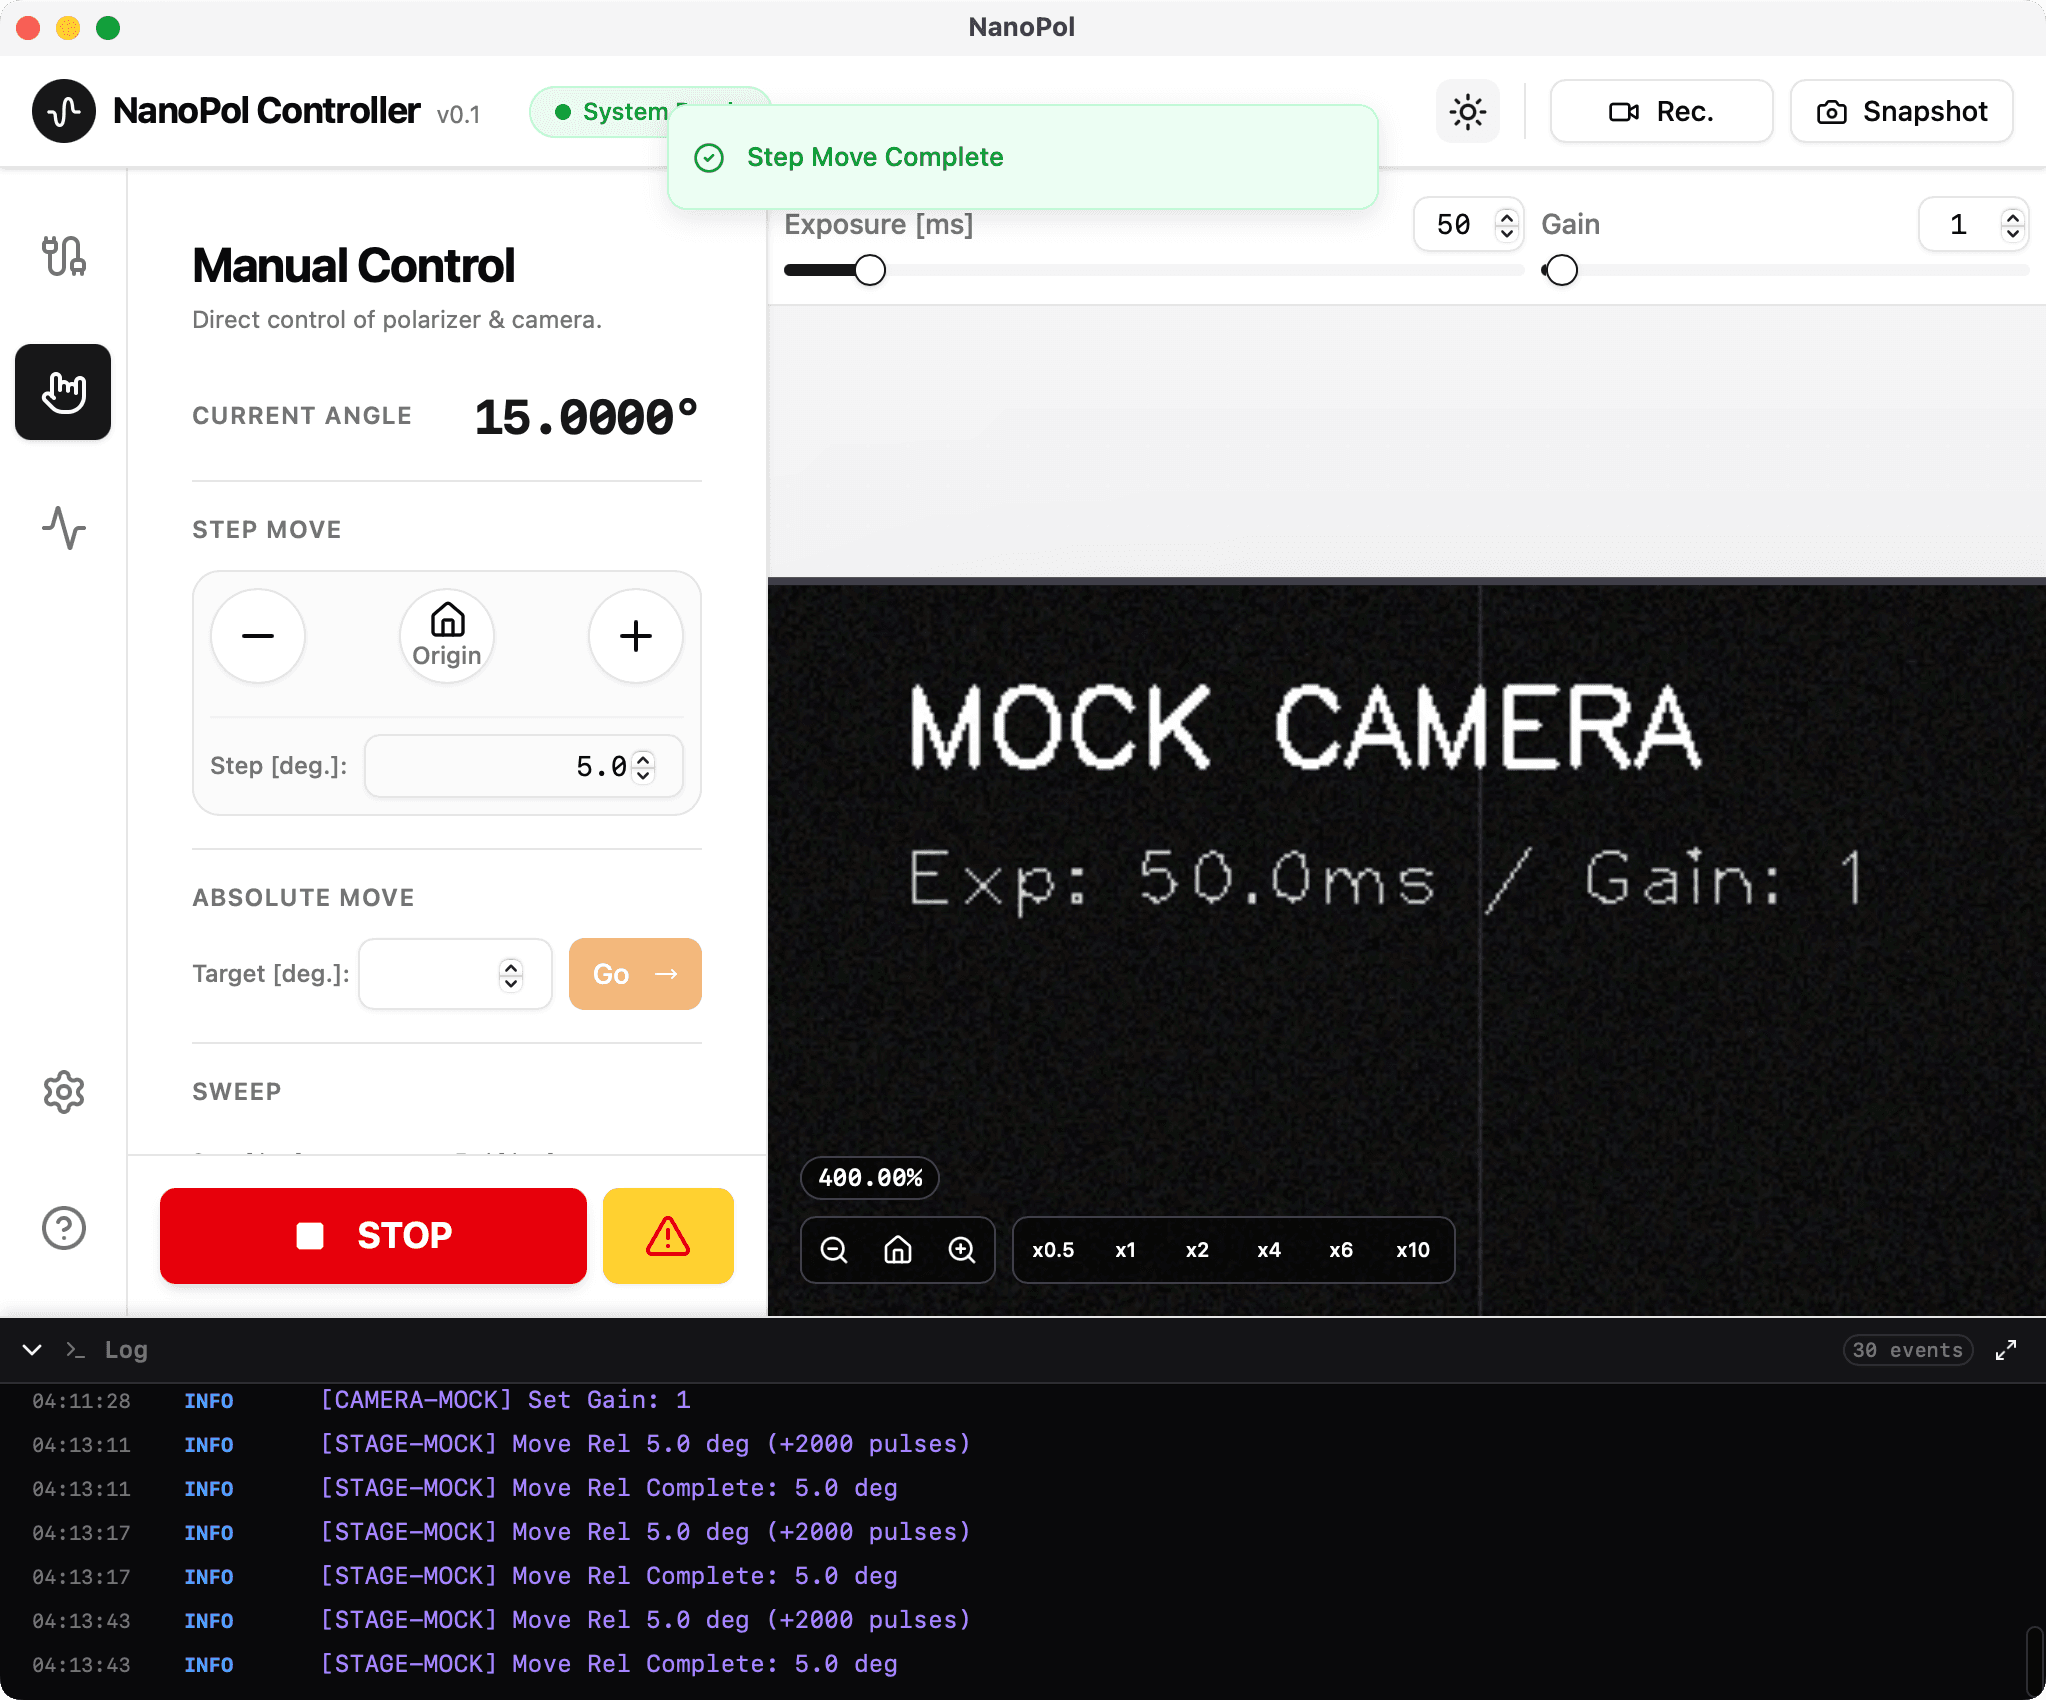Viewport: 2046px width, 1700px height.
Task: Click the Exposure slider handle
Action: coord(870,270)
